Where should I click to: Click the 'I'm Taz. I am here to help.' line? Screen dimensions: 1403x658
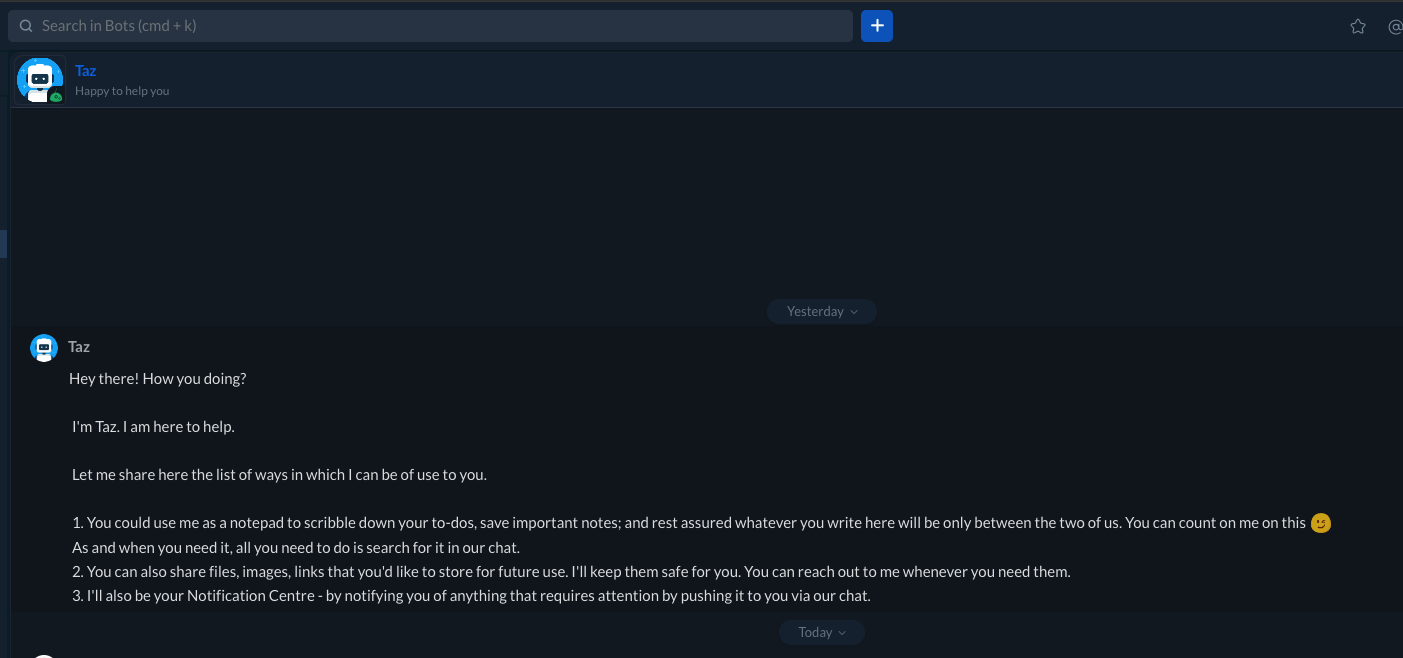point(153,427)
